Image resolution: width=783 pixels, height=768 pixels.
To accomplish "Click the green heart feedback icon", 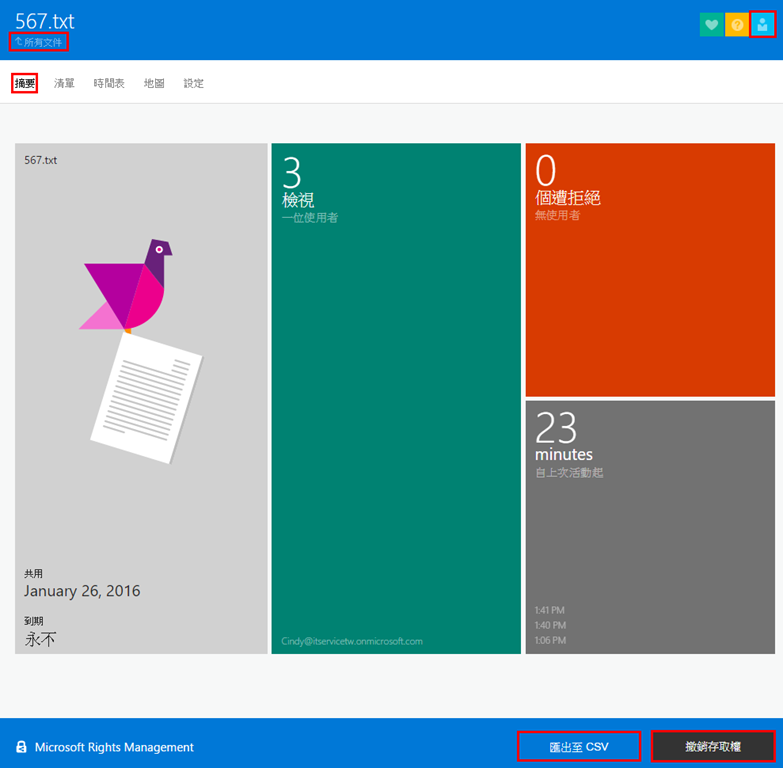I will coord(711,25).
